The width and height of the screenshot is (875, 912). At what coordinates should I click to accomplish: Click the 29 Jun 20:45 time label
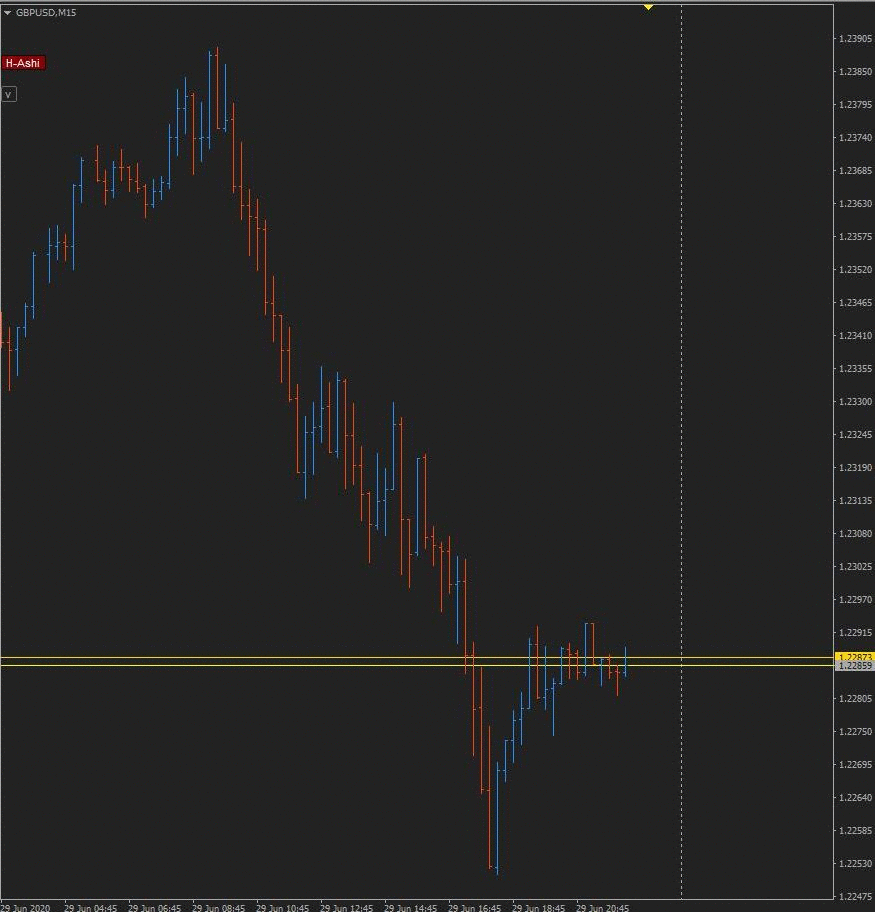[x=603, y=908]
